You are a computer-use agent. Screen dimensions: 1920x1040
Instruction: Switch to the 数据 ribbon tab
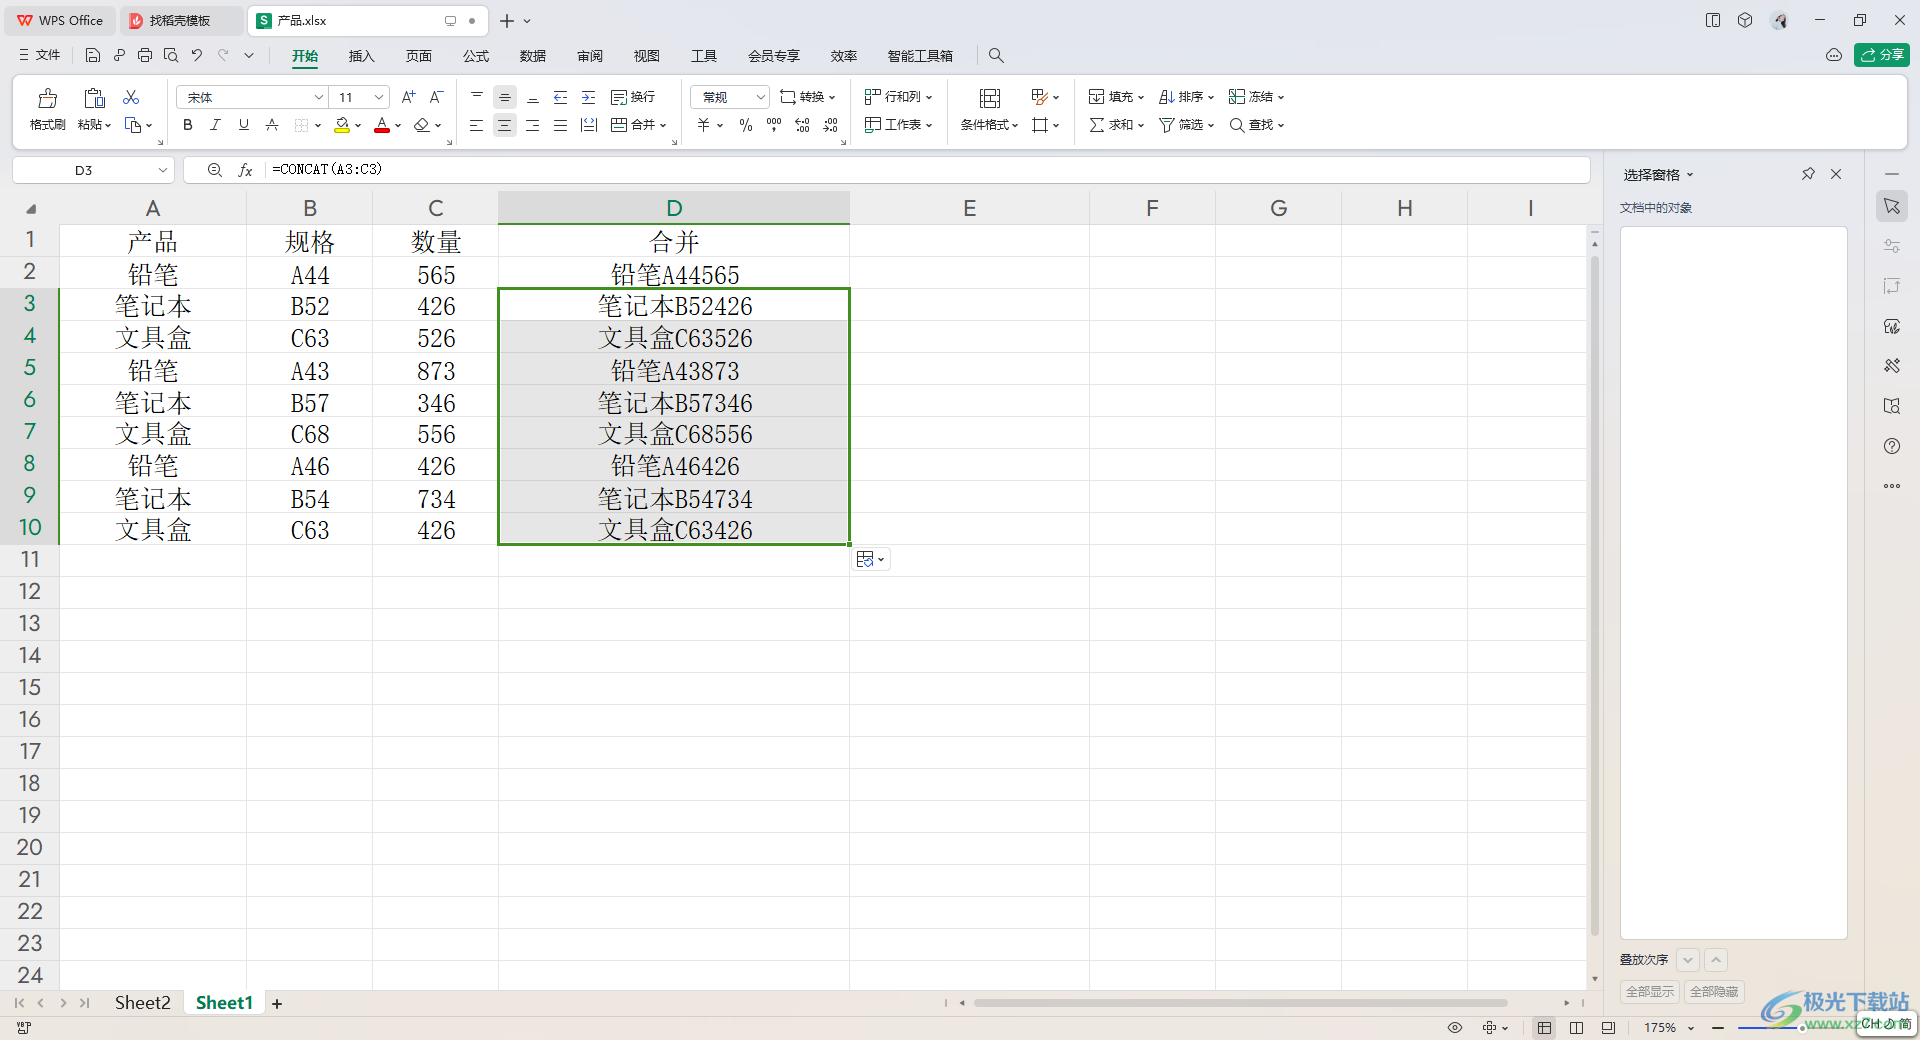coord(533,56)
